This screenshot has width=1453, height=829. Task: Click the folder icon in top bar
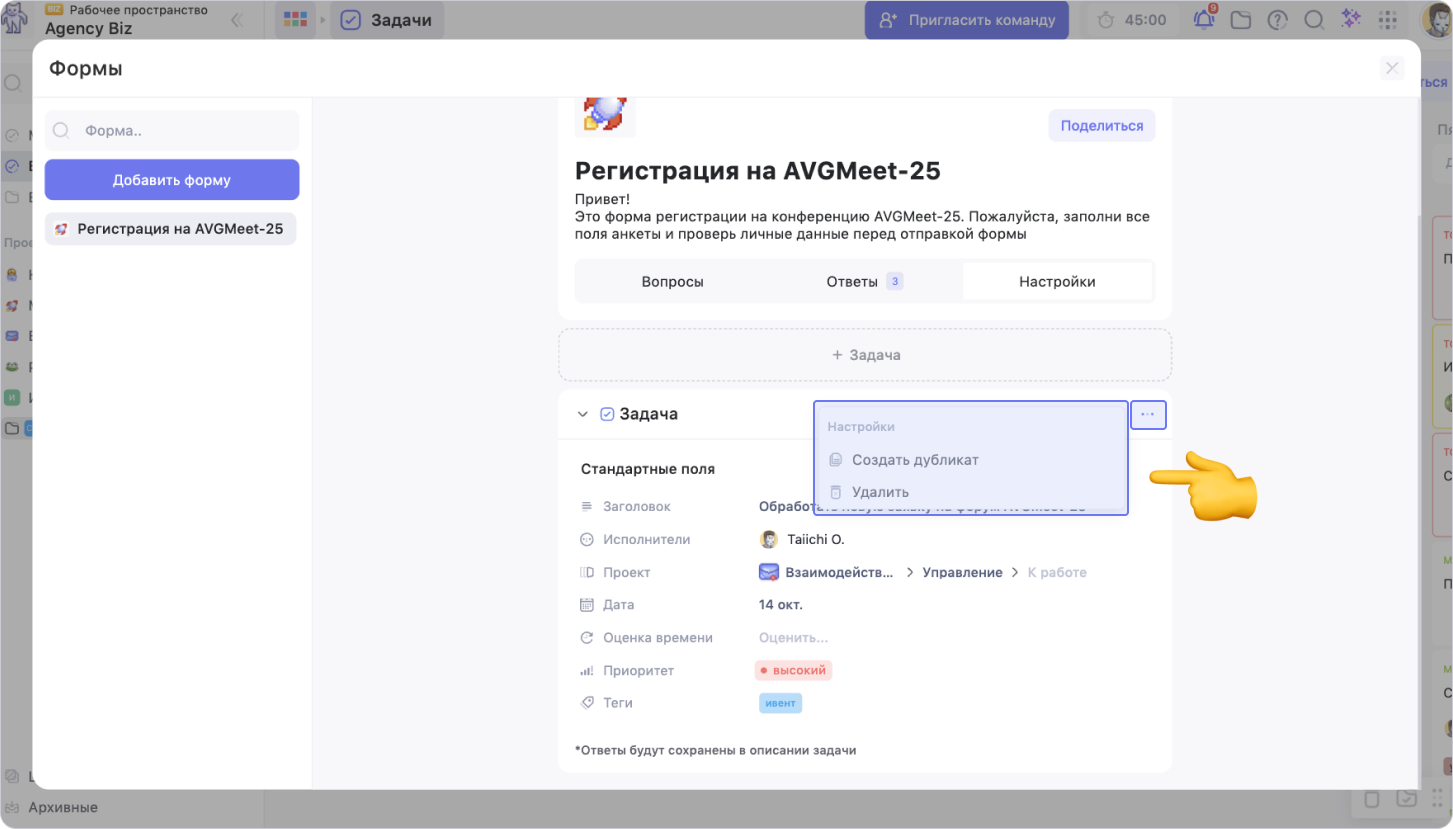point(1241,20)
